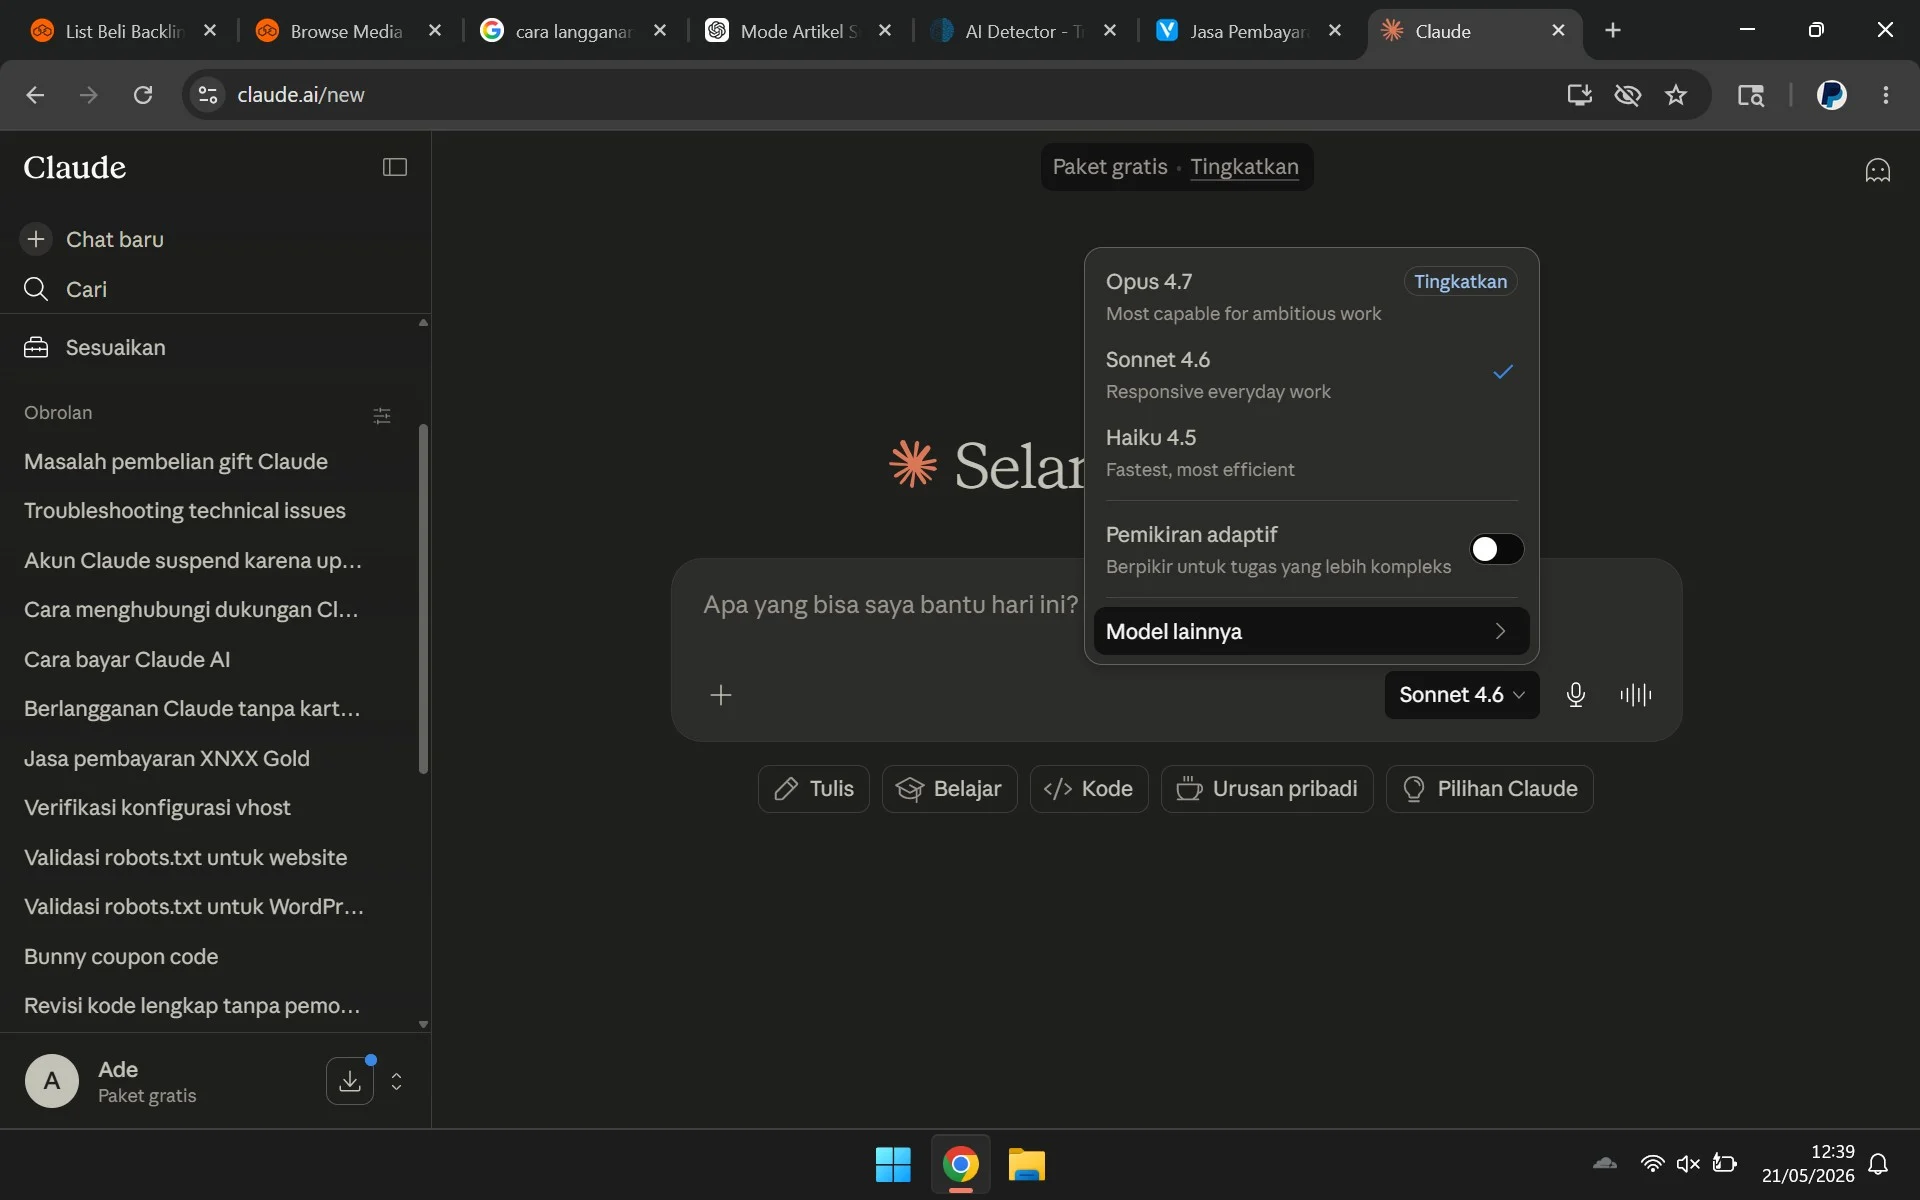The width and height of the screenshot is (1920, 1200).
Task: Go back to previous page
Action: tap(35, 95)
